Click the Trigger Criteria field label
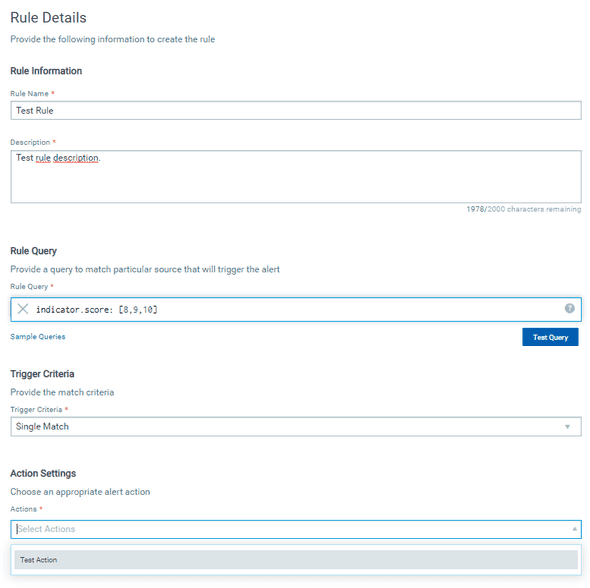 point(36,409)
